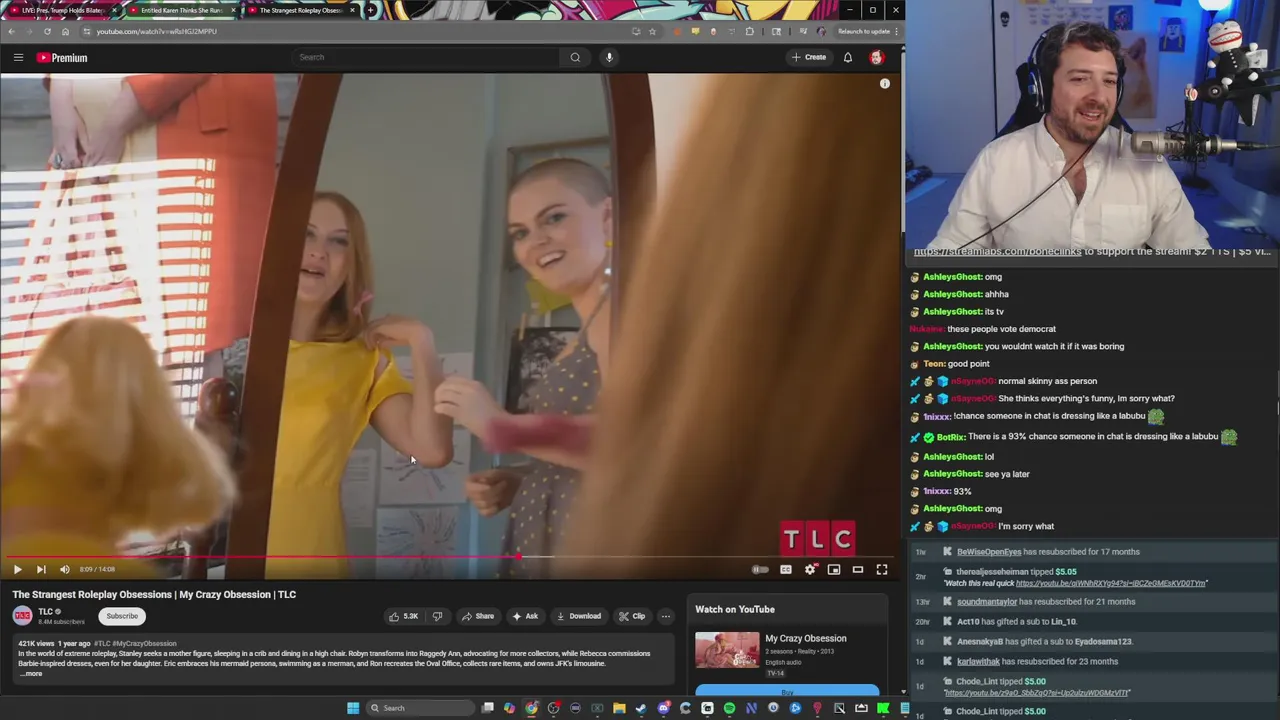This screenshot has height=720, width=1280.
Task: Toggle closed captions on the video
Action: [x=786, y=569]
